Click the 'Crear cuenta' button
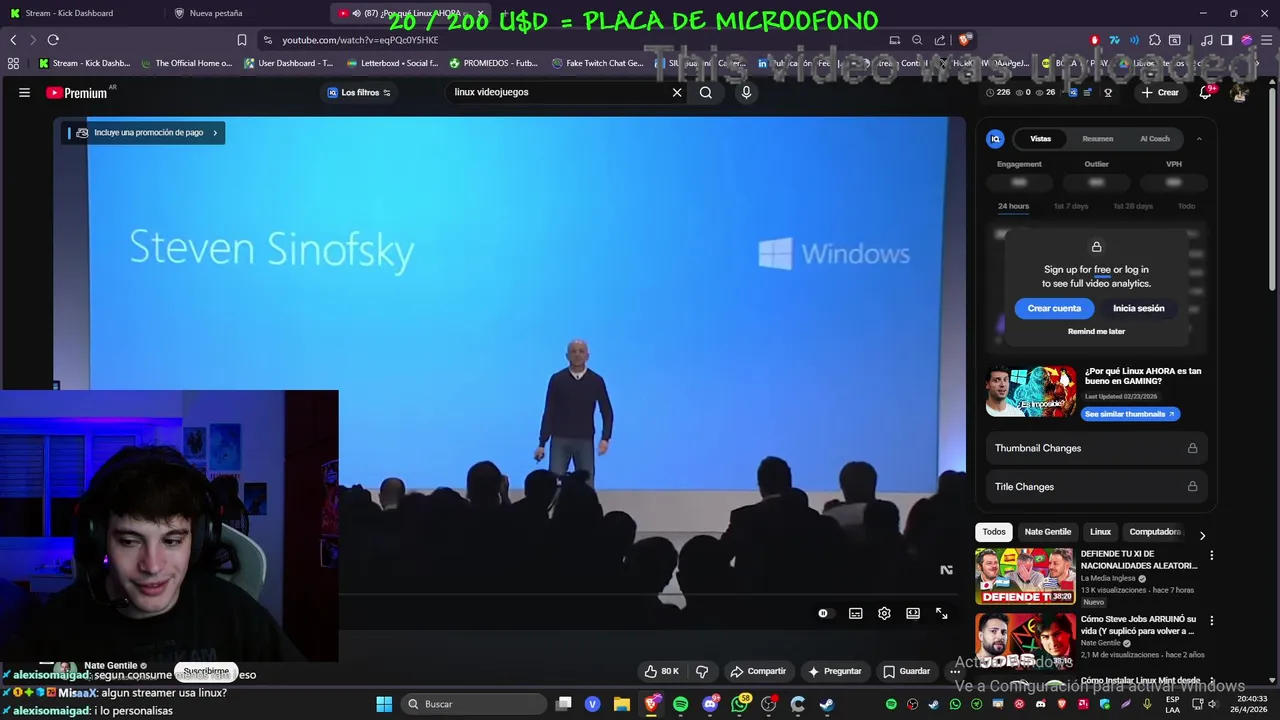 click(1054, 308)
